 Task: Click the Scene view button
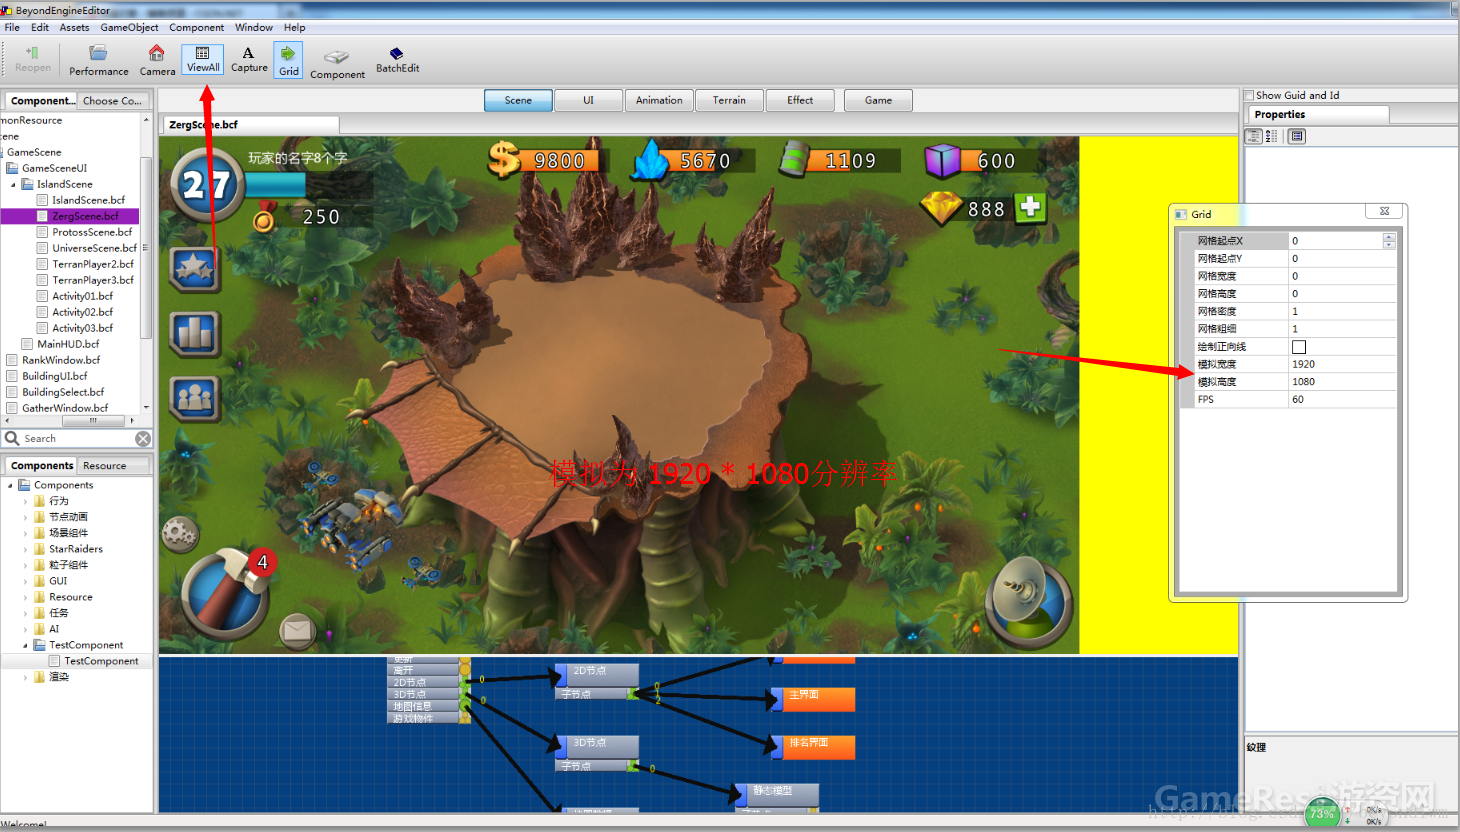point(518,100)
